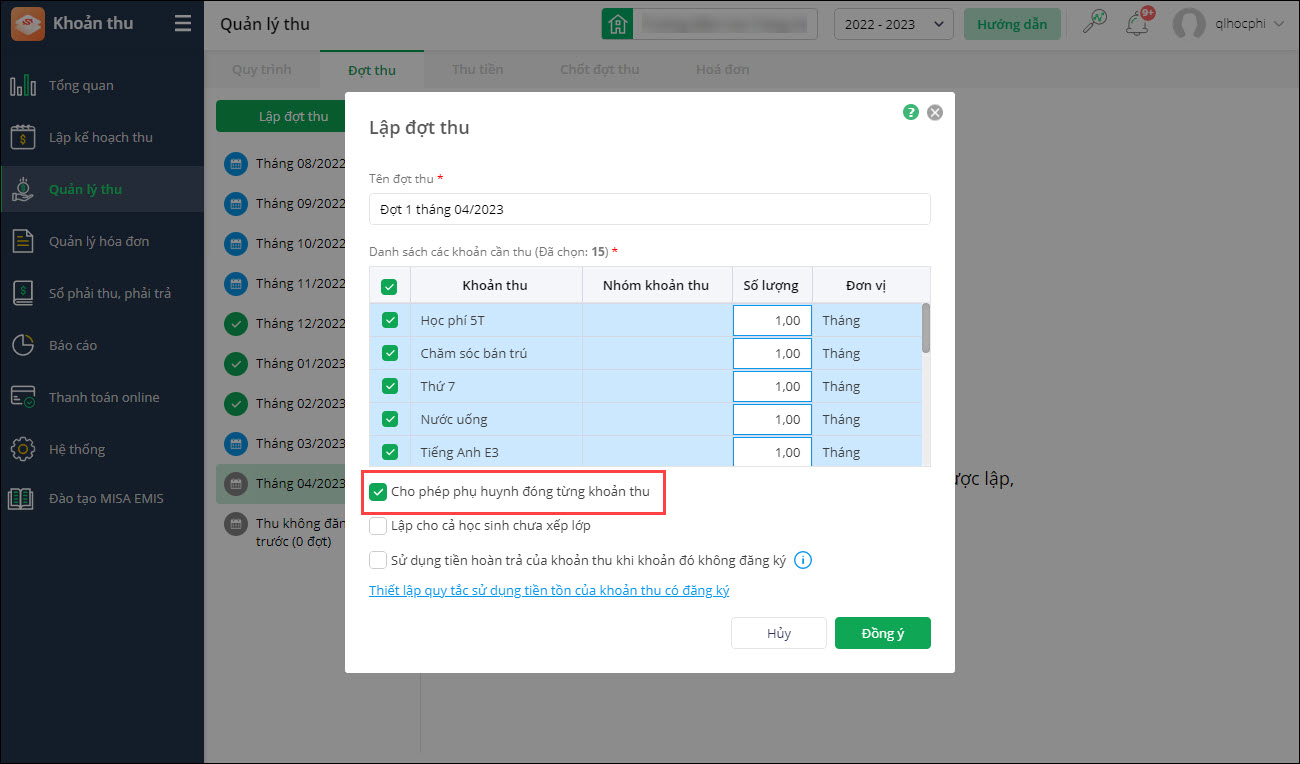
Task: Switch to the Quy trình tab
Action: [x=262, y=69]
